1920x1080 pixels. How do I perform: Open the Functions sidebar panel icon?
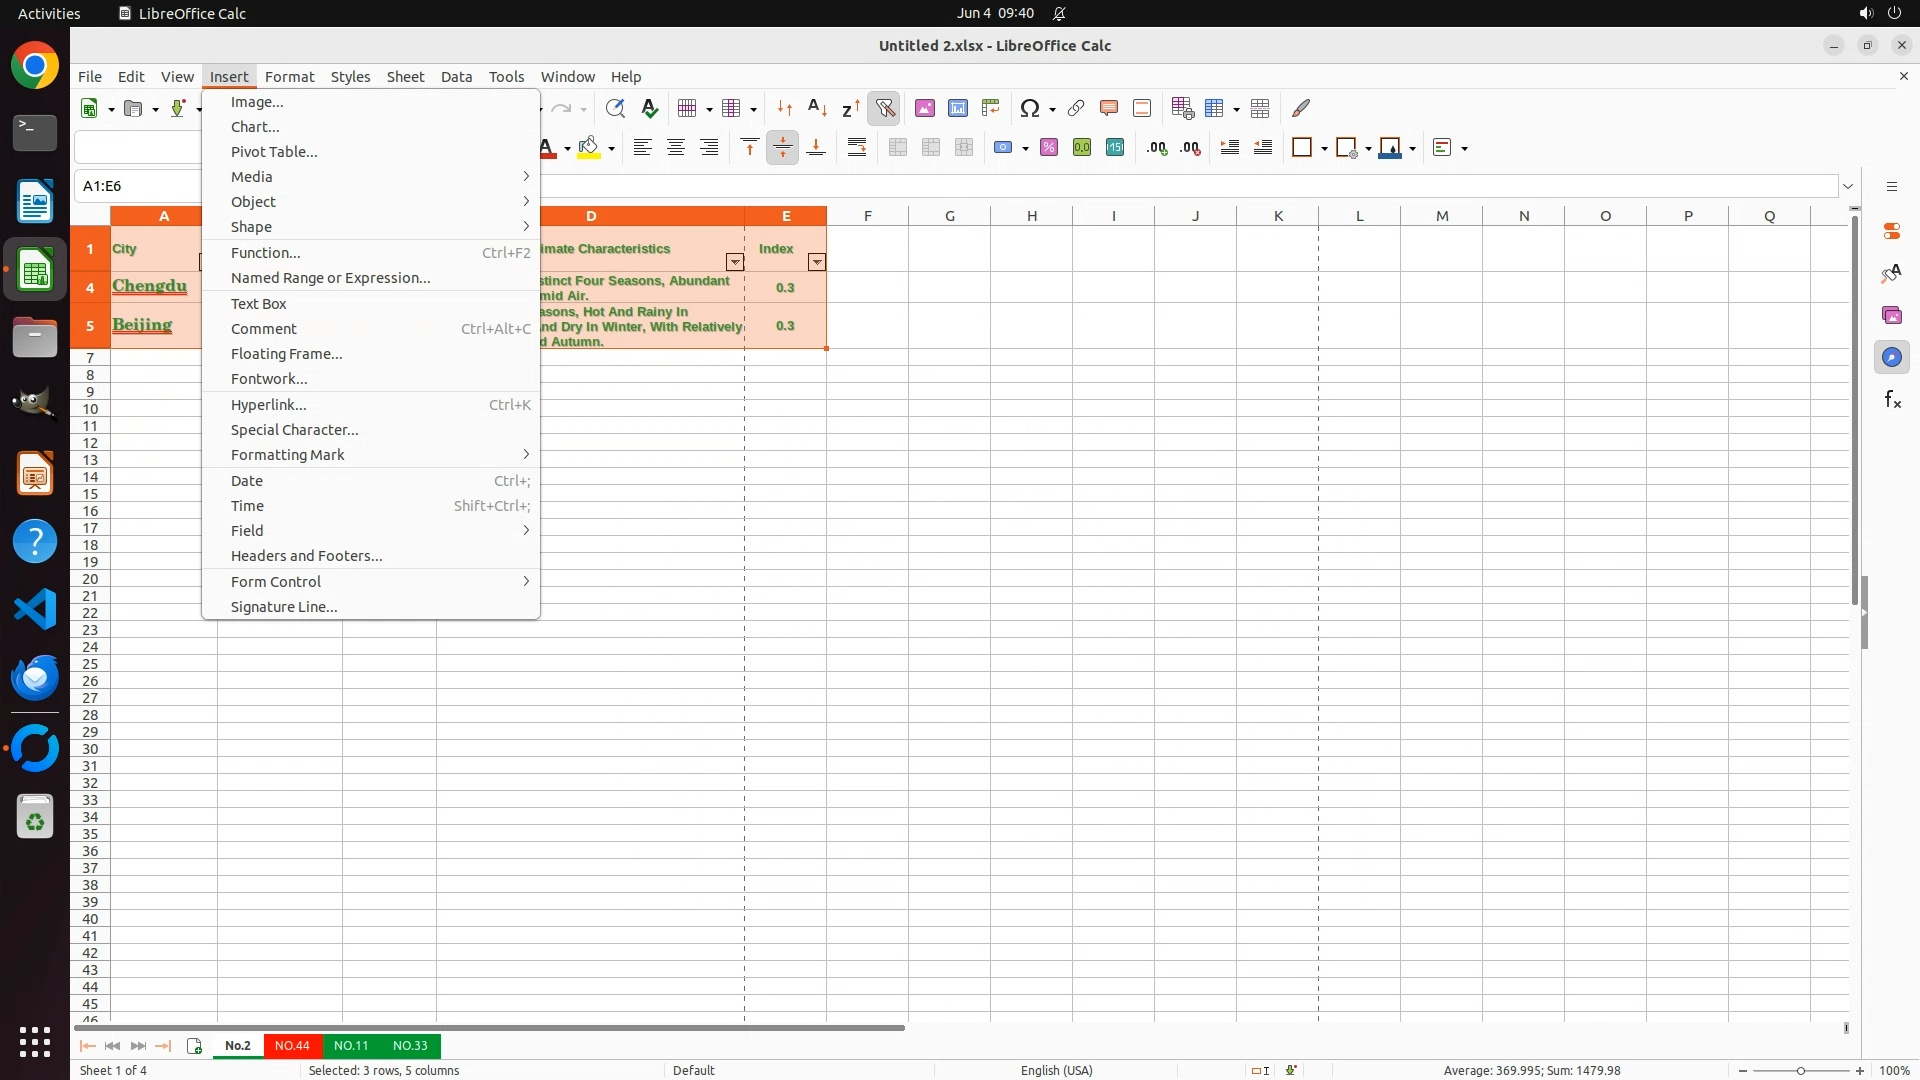pos(1892,400)
